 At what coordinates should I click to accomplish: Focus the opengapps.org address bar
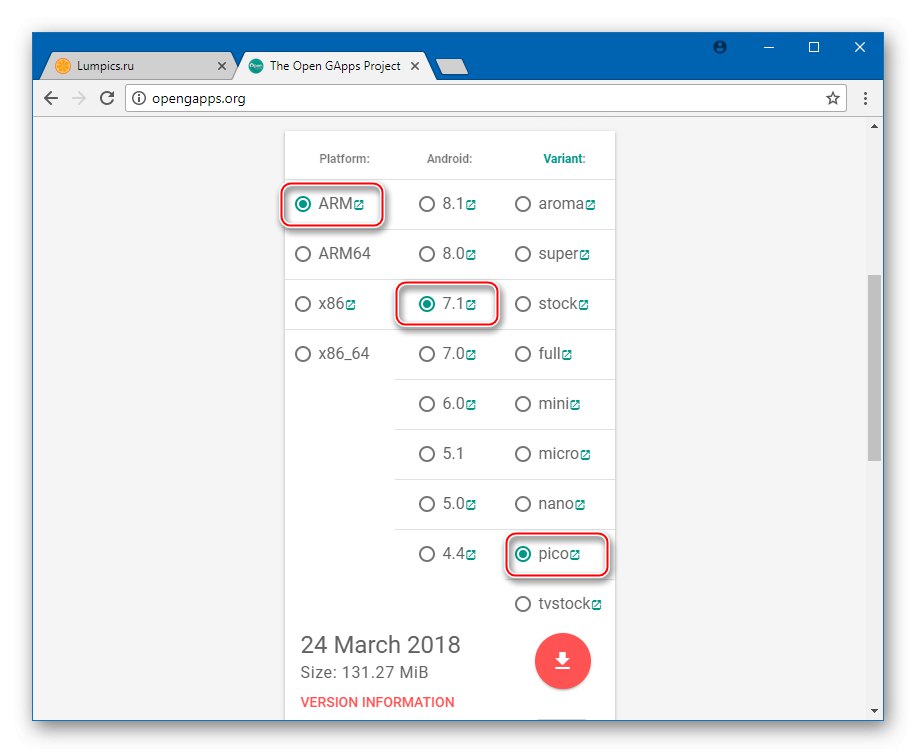tap(485, 98)
